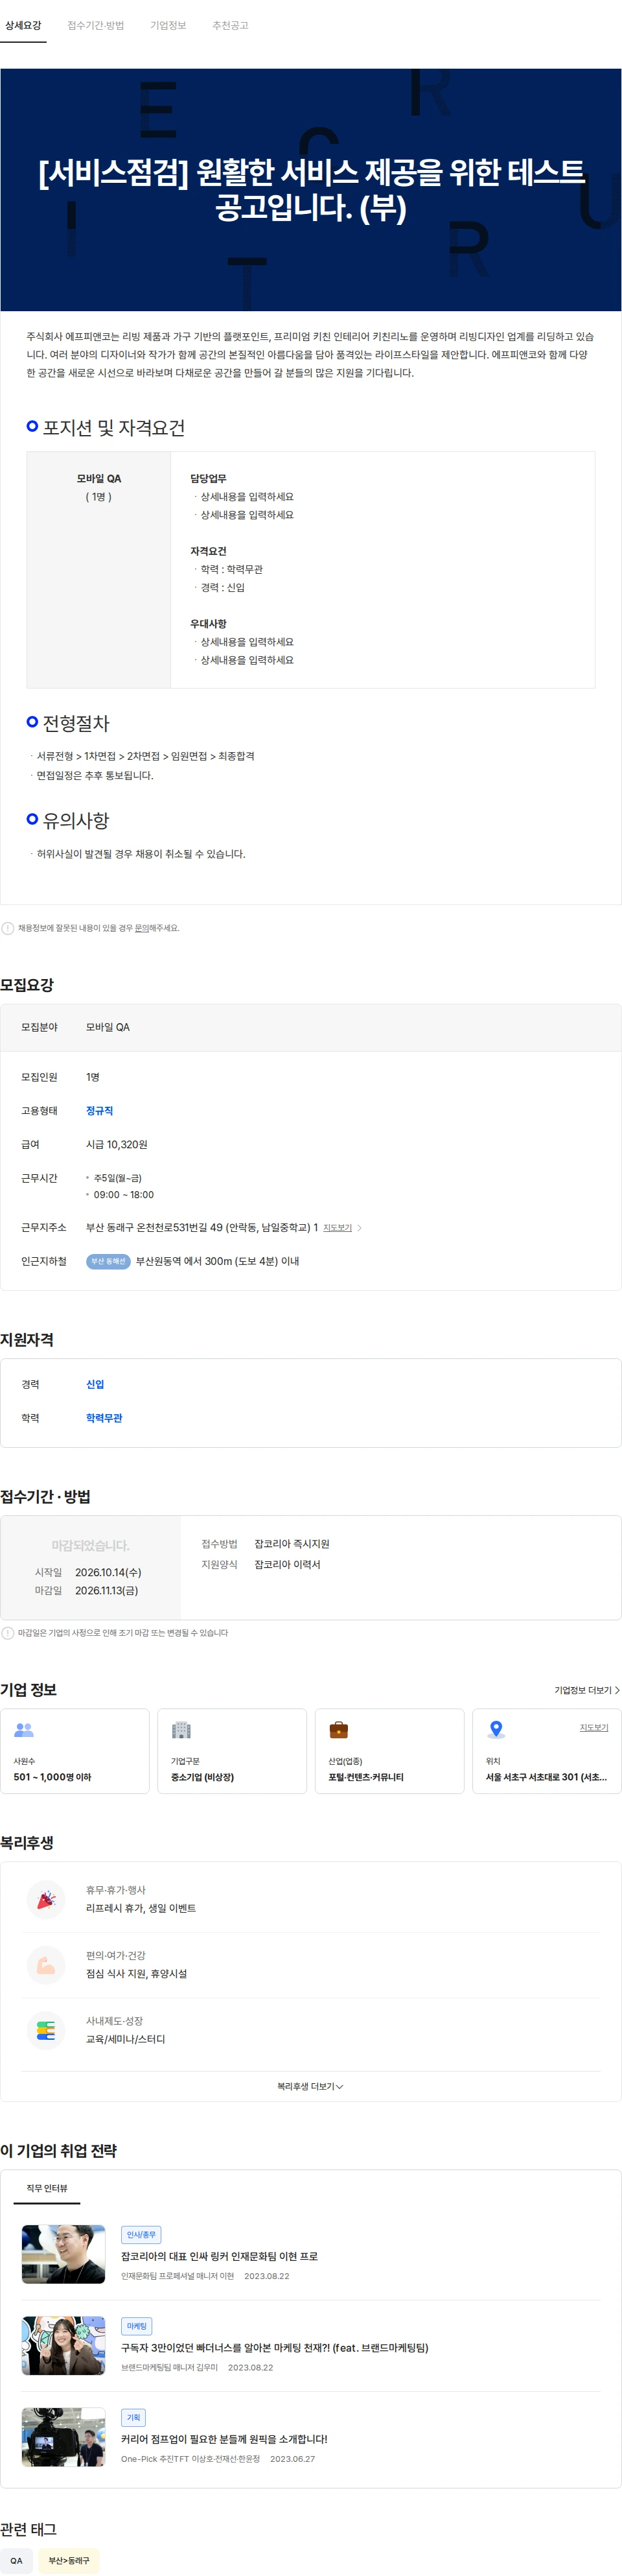Open 지도보기 link next to 근무지주소
The image size is (622, 2576).
pos(337,1228)
